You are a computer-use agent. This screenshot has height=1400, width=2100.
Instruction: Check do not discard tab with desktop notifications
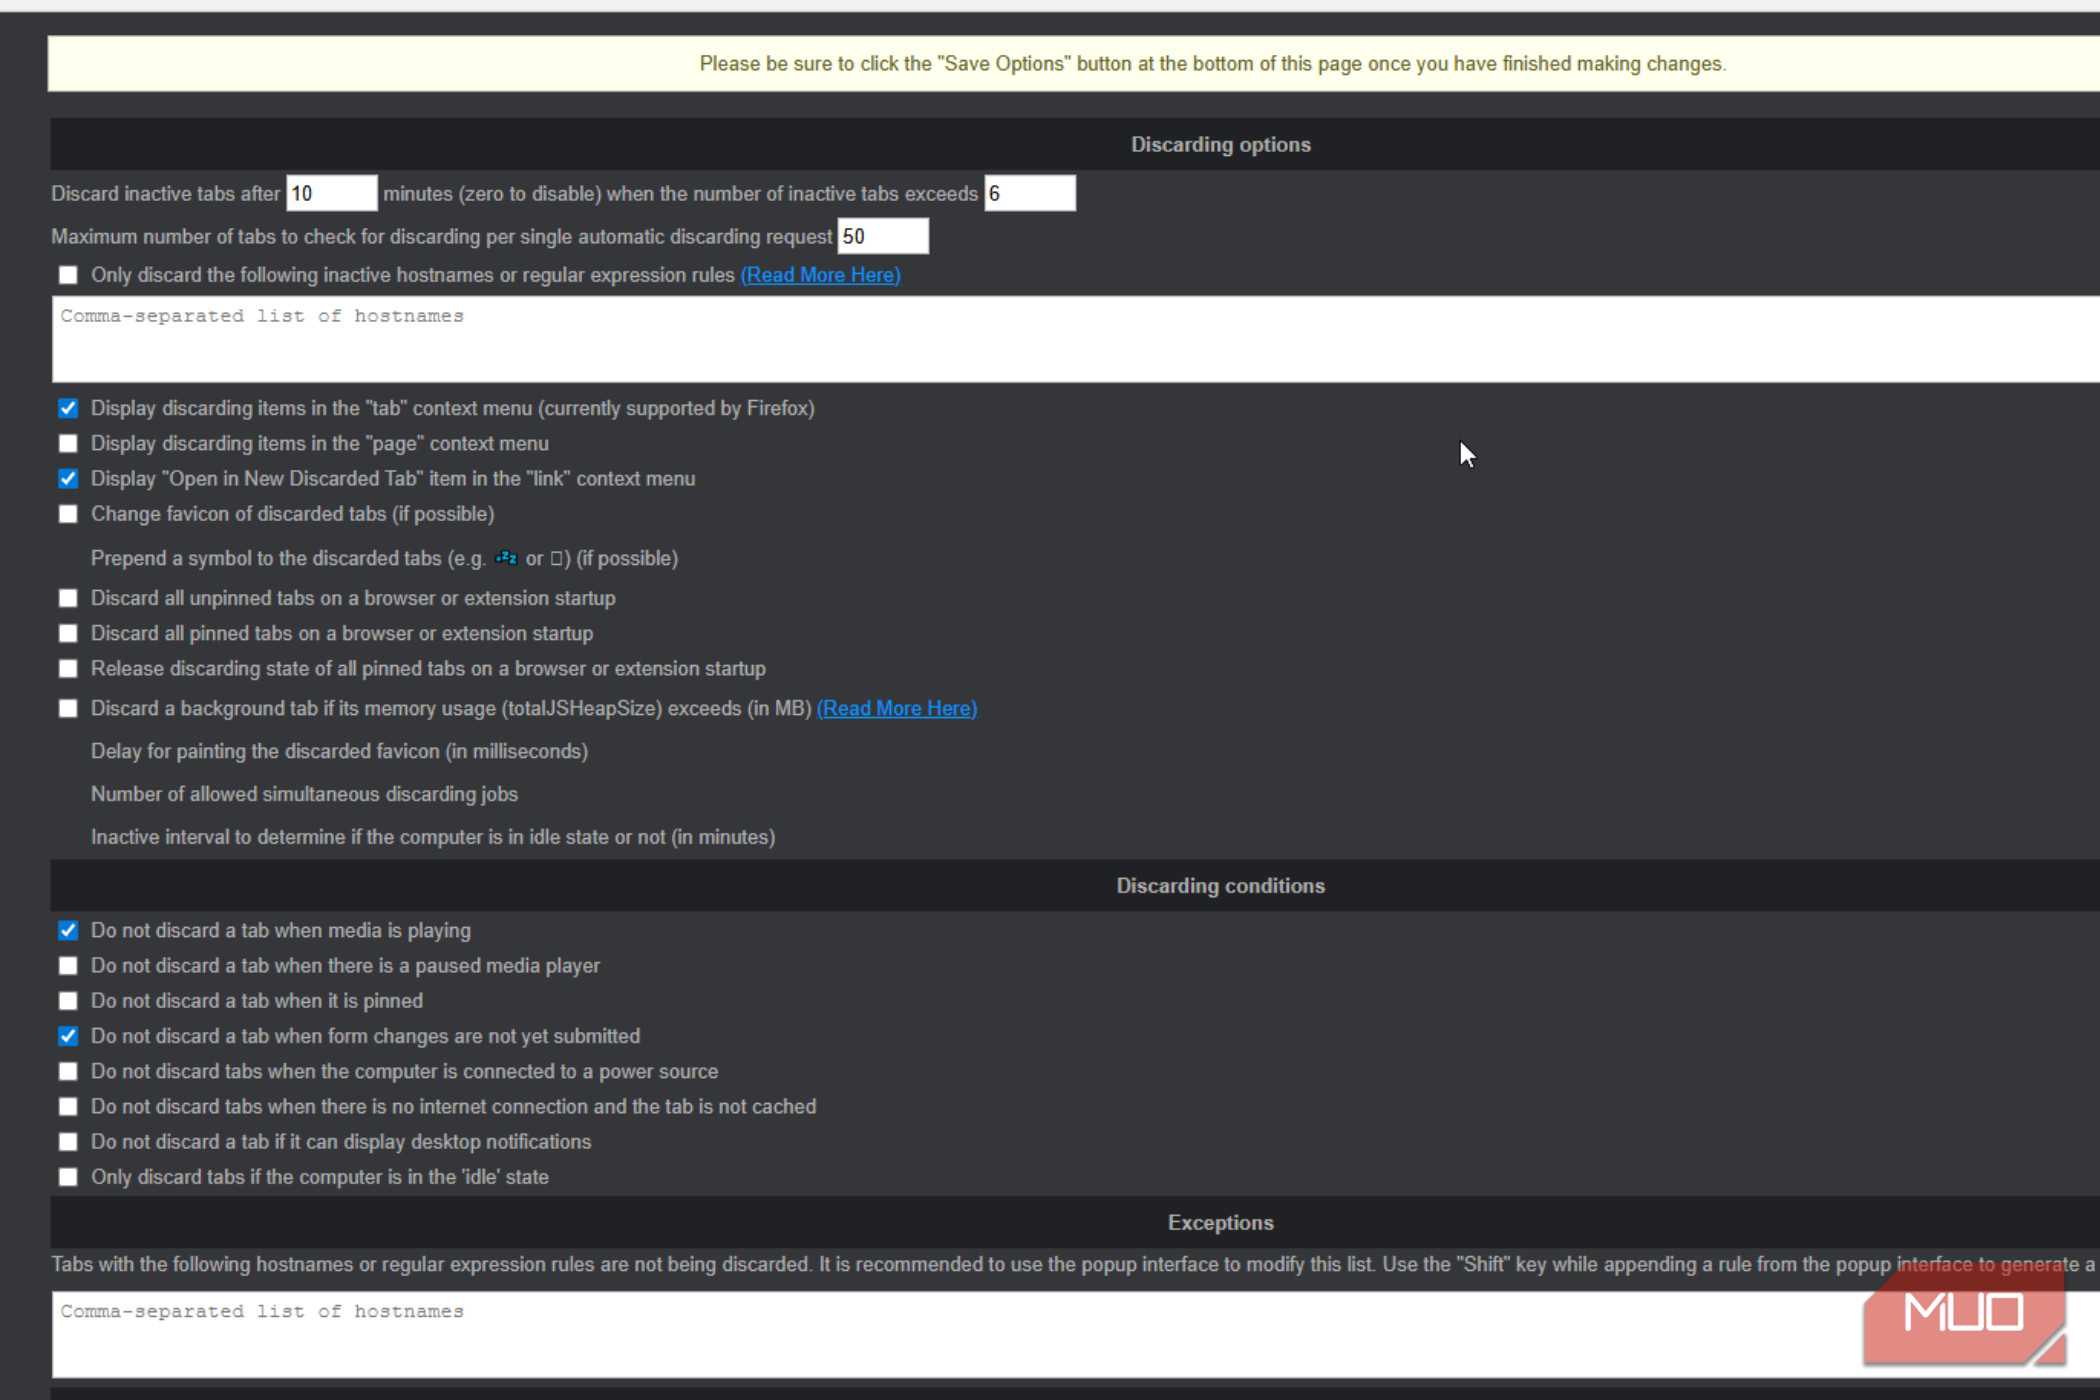tap(68, 1142)
